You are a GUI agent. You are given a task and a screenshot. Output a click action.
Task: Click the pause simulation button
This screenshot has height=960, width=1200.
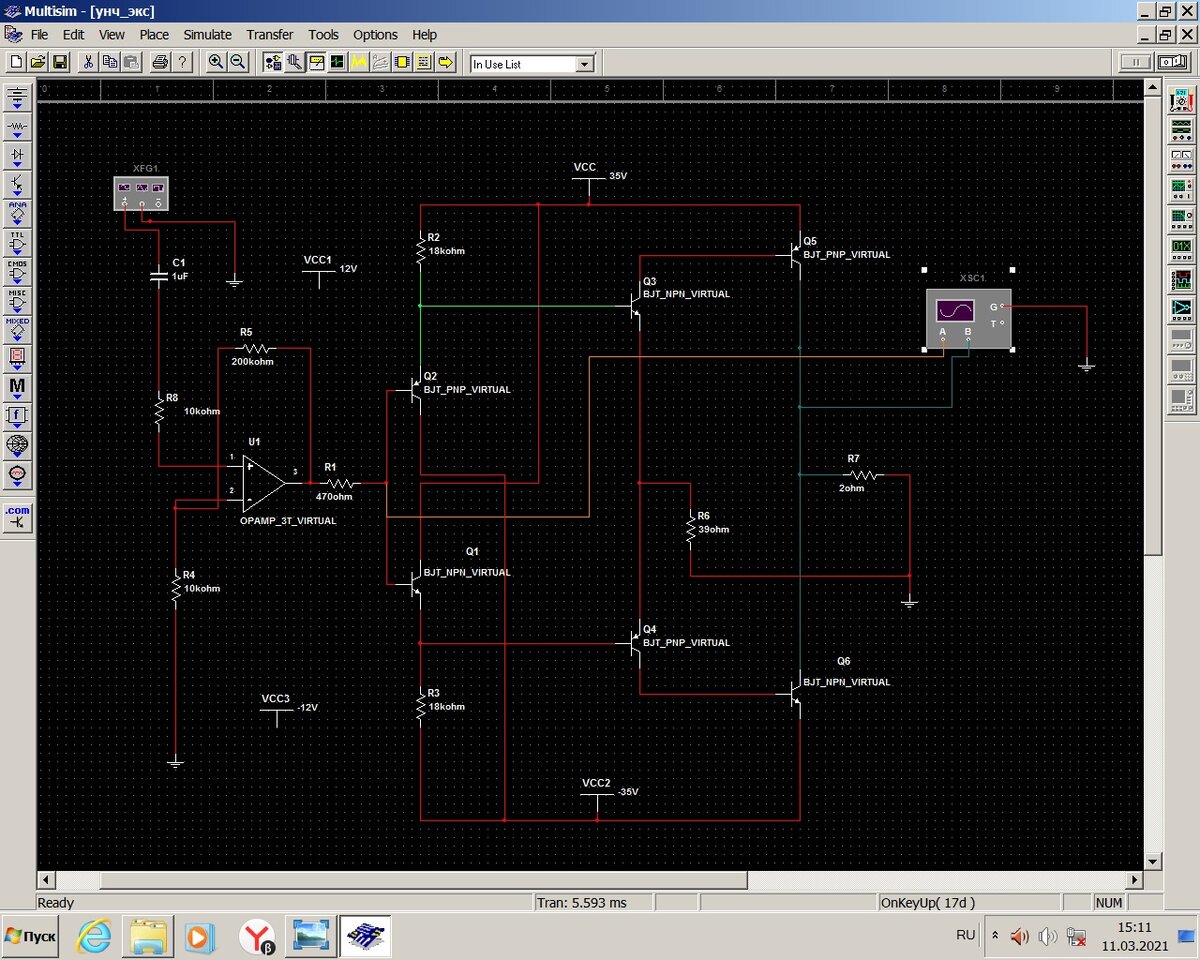coord(1135,62)
